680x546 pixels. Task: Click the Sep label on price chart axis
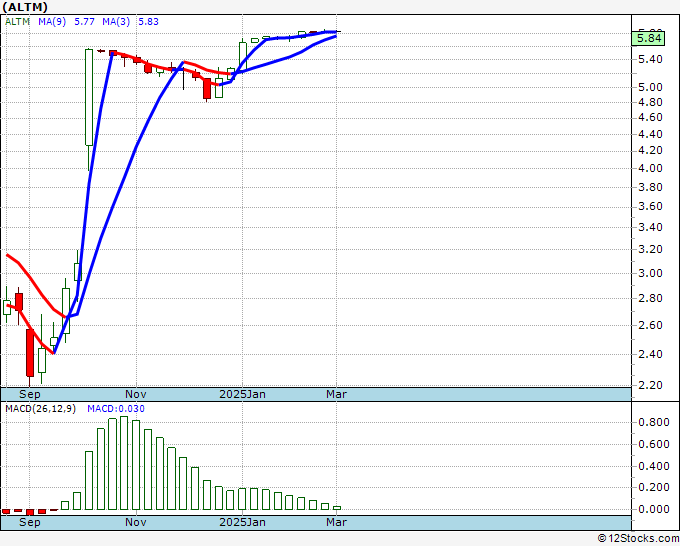click(x=29, y=394)
